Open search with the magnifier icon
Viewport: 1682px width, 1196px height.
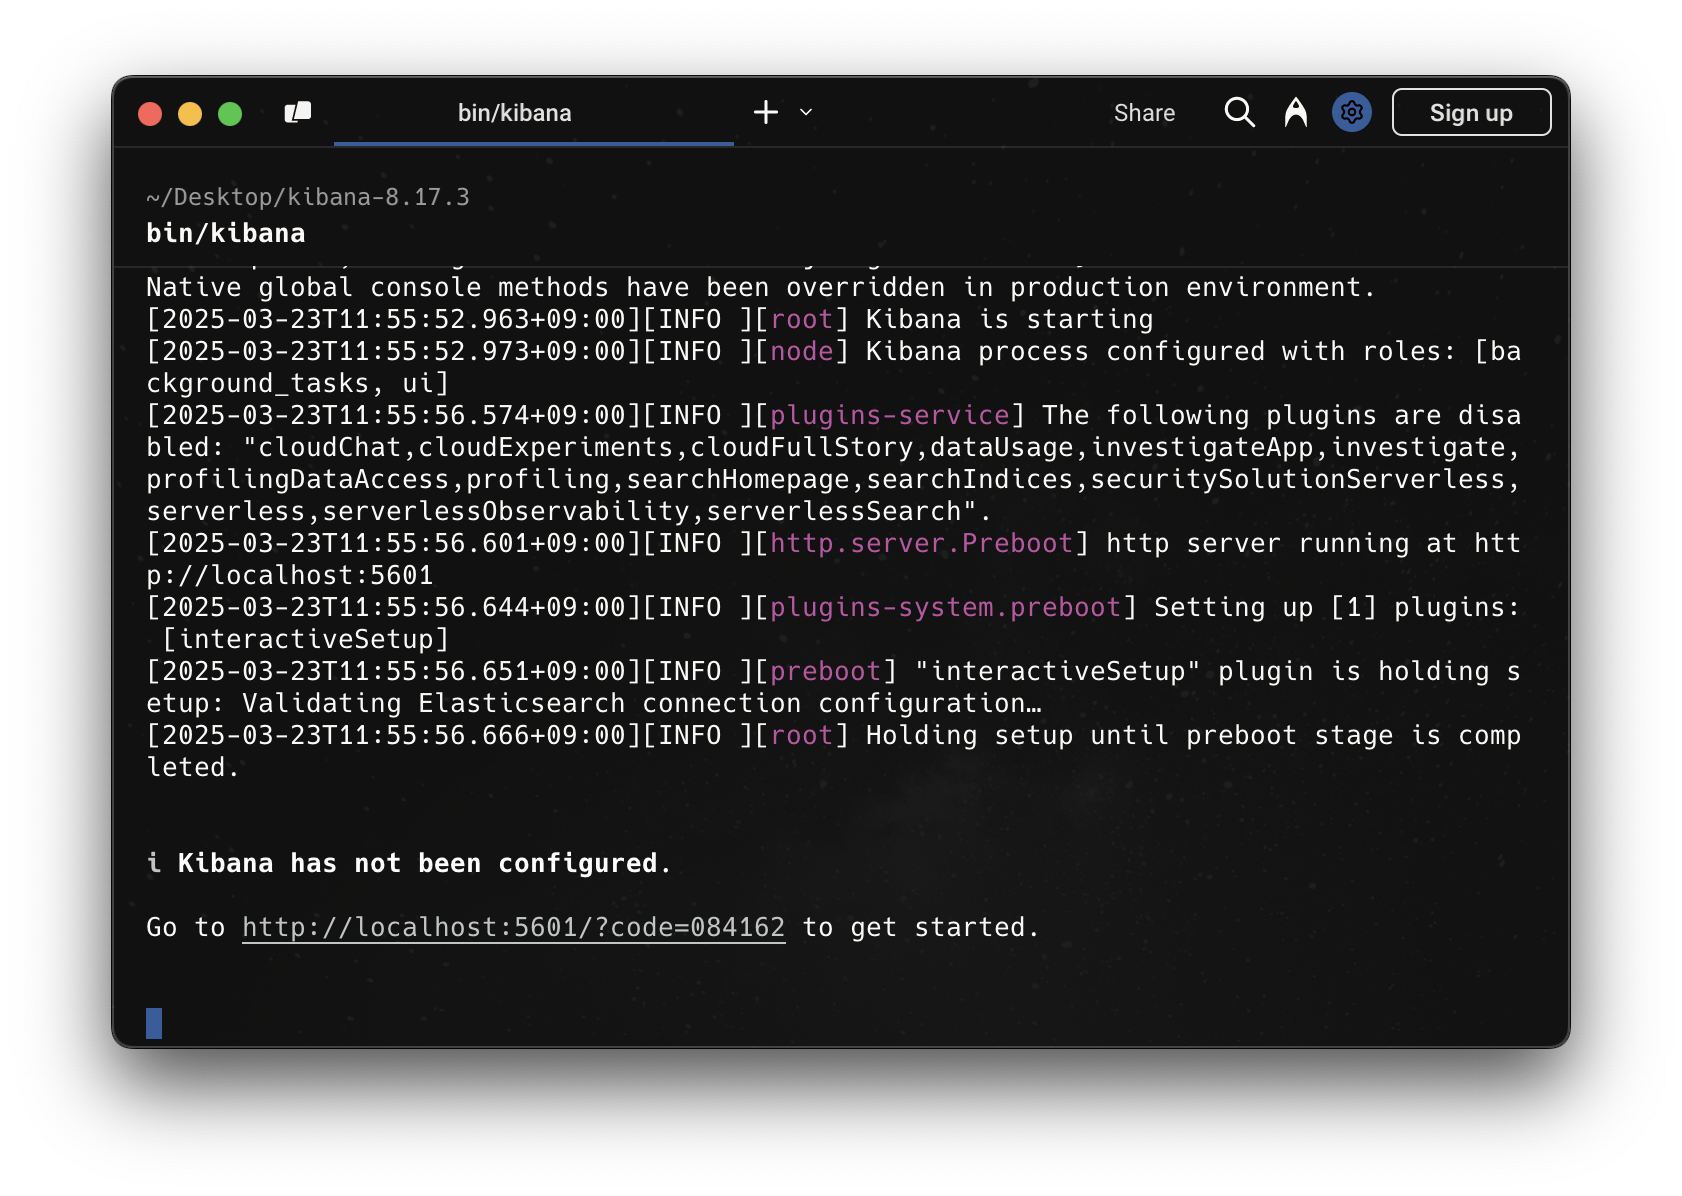click(1239, 112)
